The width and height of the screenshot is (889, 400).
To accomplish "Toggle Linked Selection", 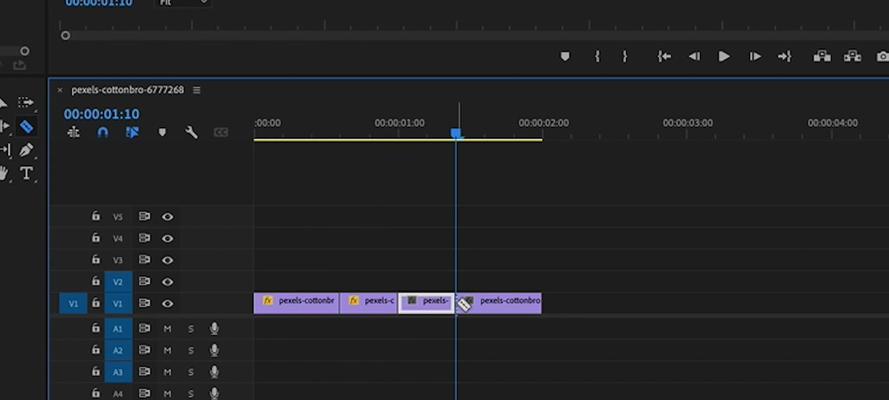I will coord(132,133).
